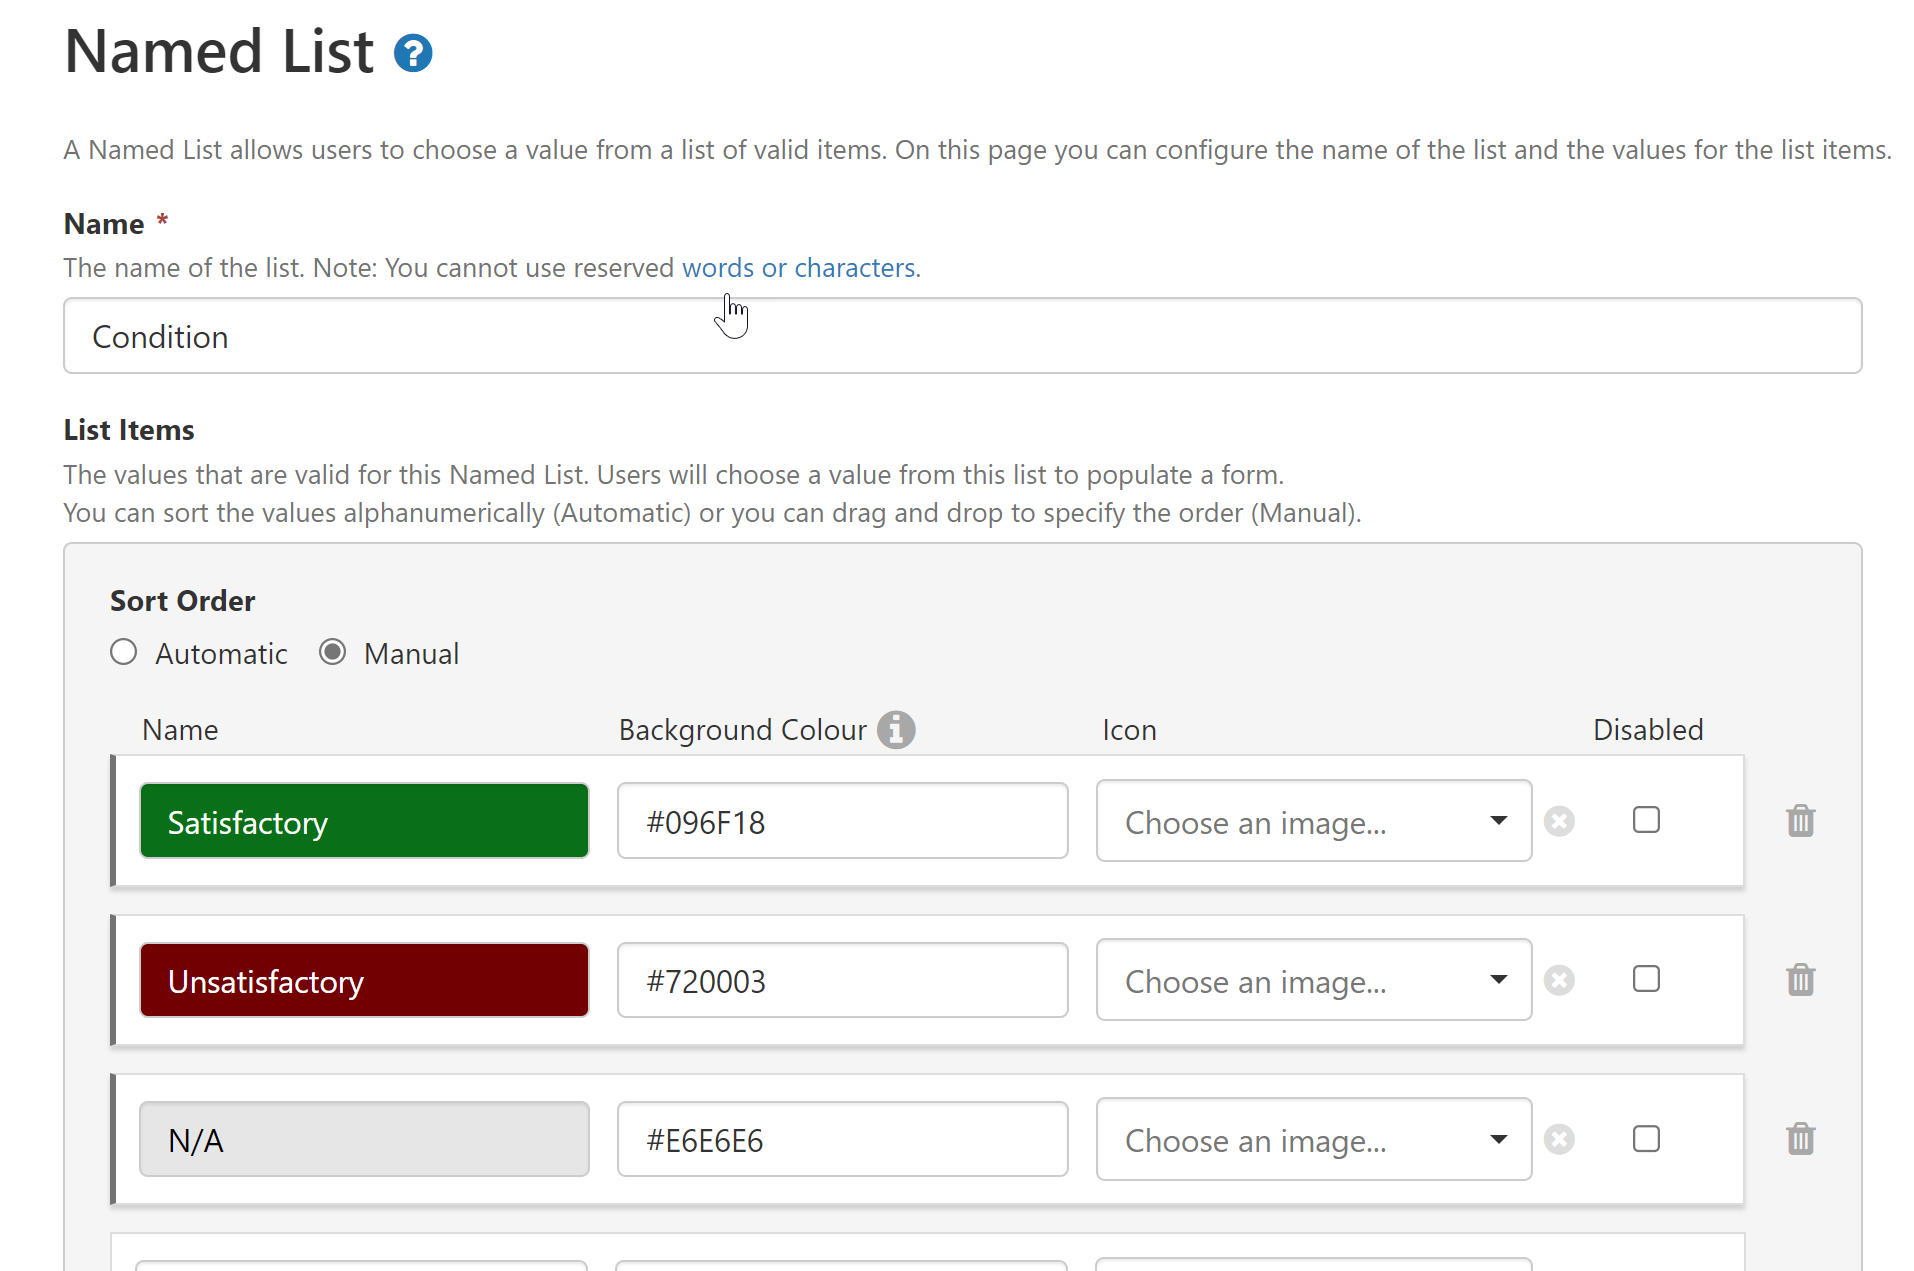Screen dimensions: 1914x1271
Task: Delete the N/A list item
Action: [x=1800, y=1139]
